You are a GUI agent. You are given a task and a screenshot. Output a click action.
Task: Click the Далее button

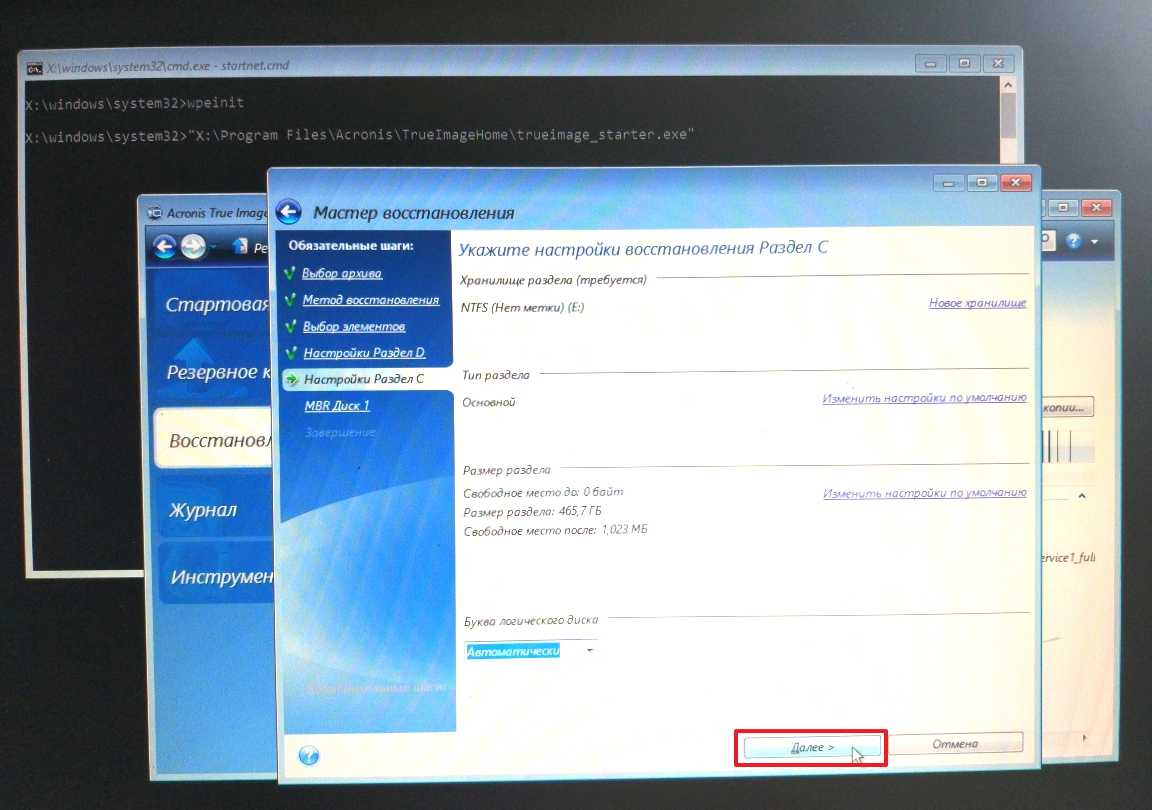tap(812, 748)
